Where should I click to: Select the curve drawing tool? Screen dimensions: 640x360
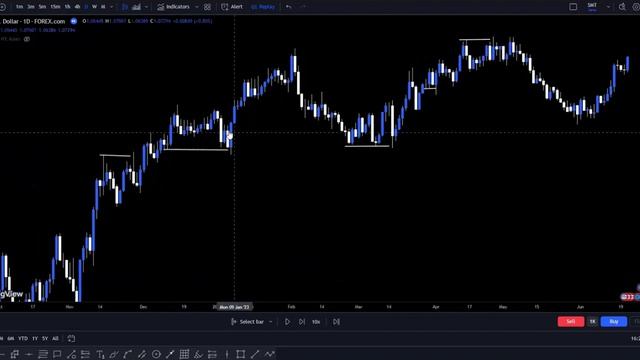coord(128,354)
